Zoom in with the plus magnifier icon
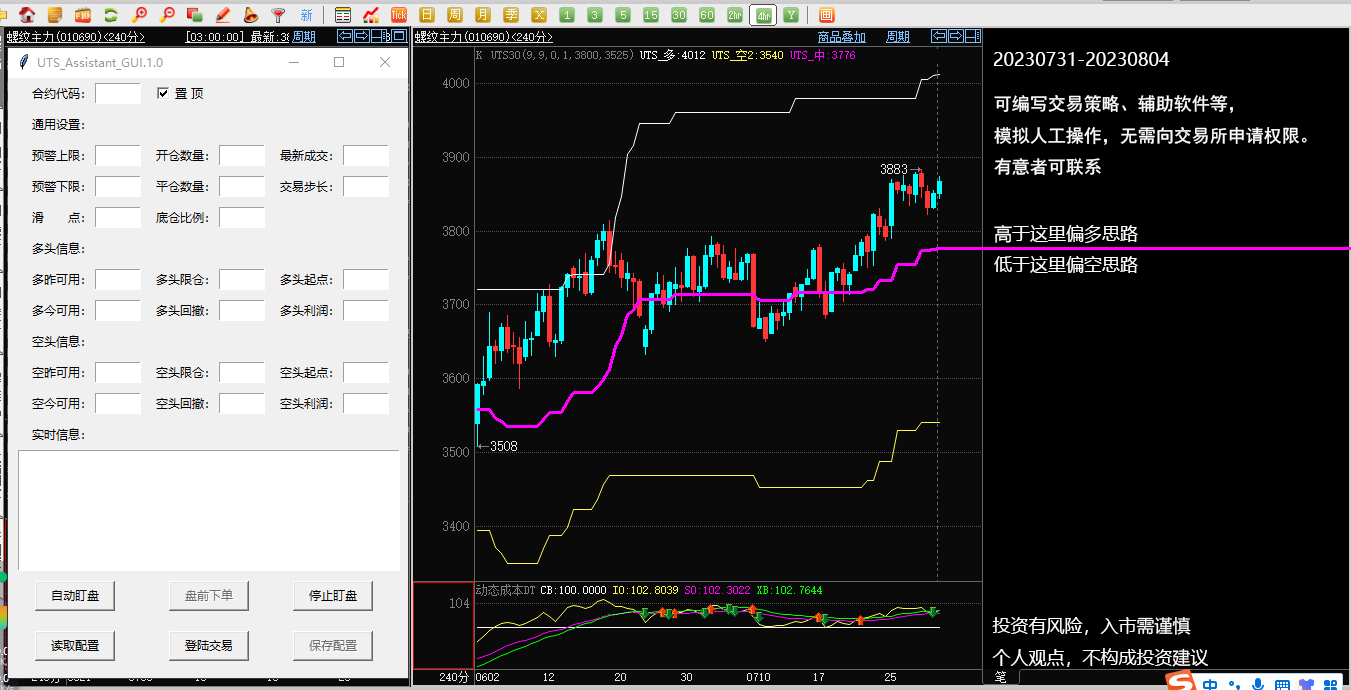The image size is (1351, 690). coord(139,14)
